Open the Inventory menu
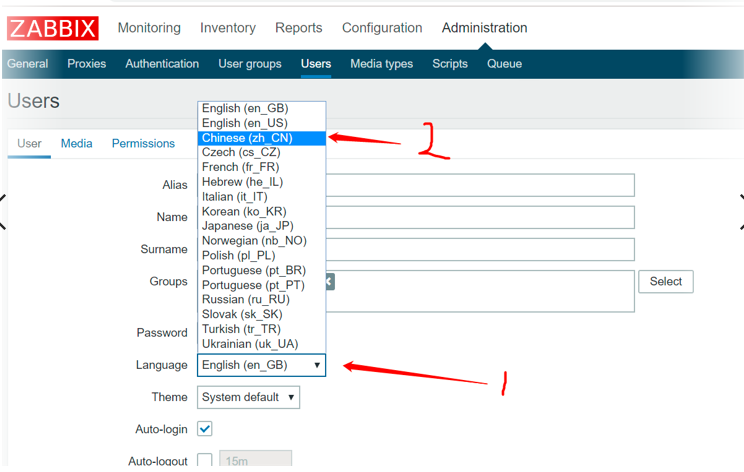This screenshot has height=472, width=744. [x=228, y=28]
